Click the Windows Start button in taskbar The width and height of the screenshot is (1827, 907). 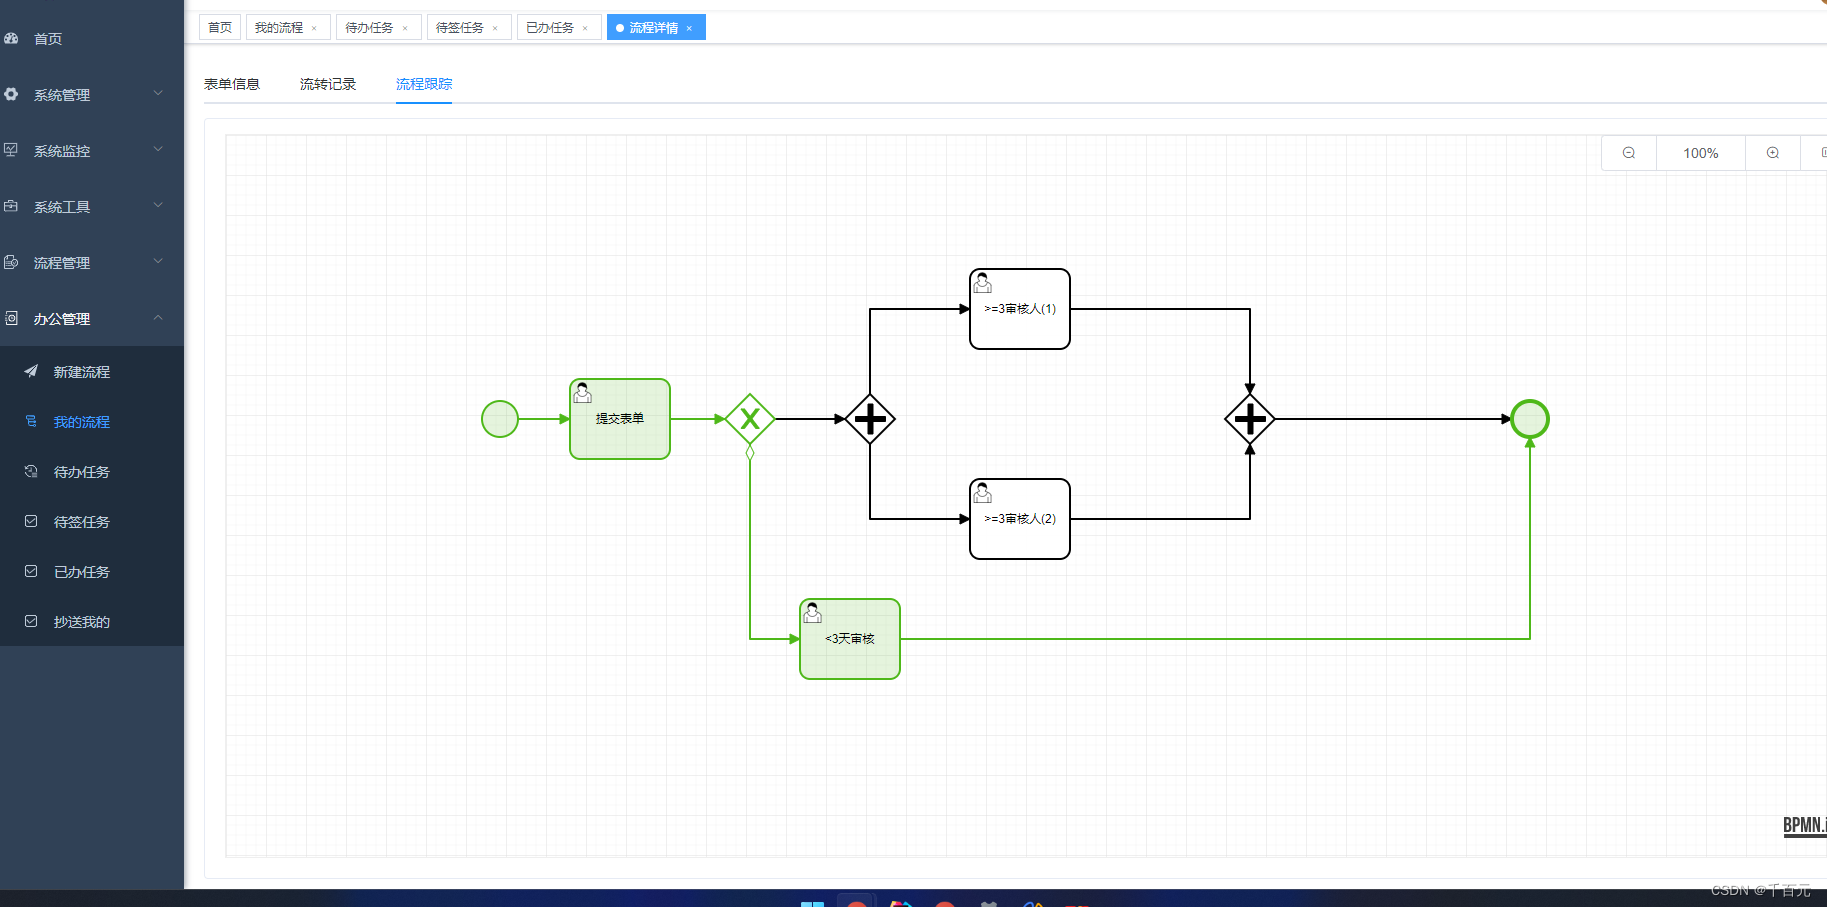point(812,903)
